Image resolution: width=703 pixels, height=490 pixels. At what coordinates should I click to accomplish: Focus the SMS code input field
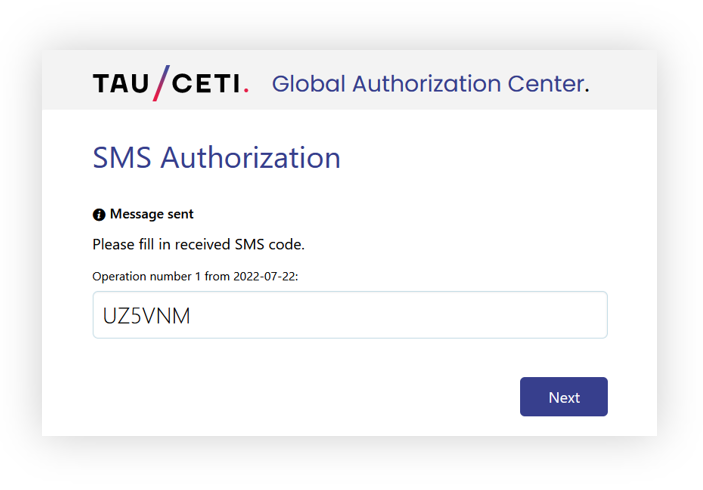[350, 315]
